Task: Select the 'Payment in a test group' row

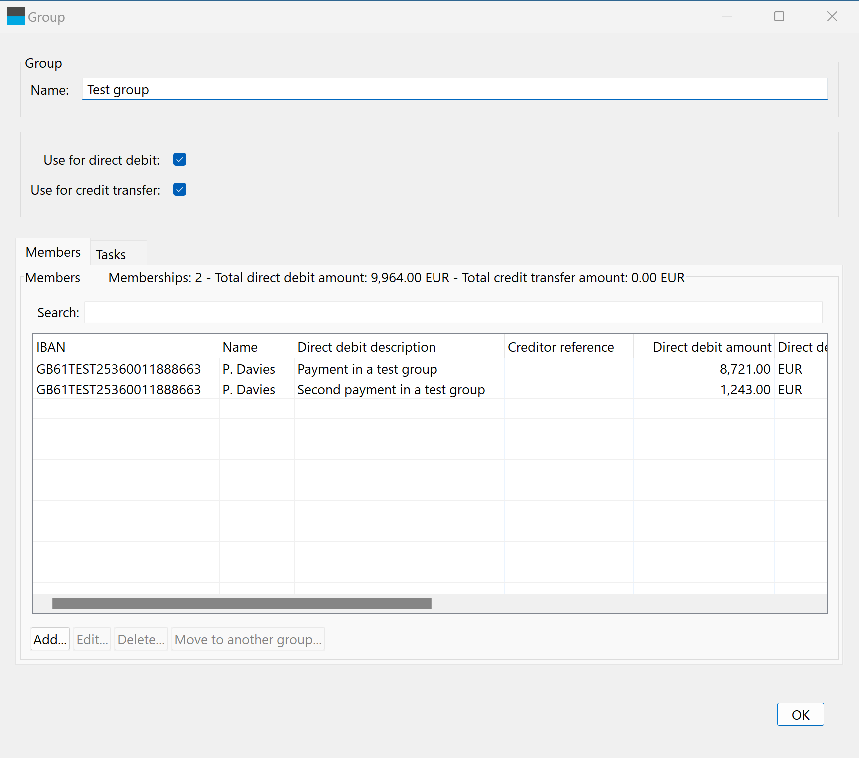Action: click(367, 369)
